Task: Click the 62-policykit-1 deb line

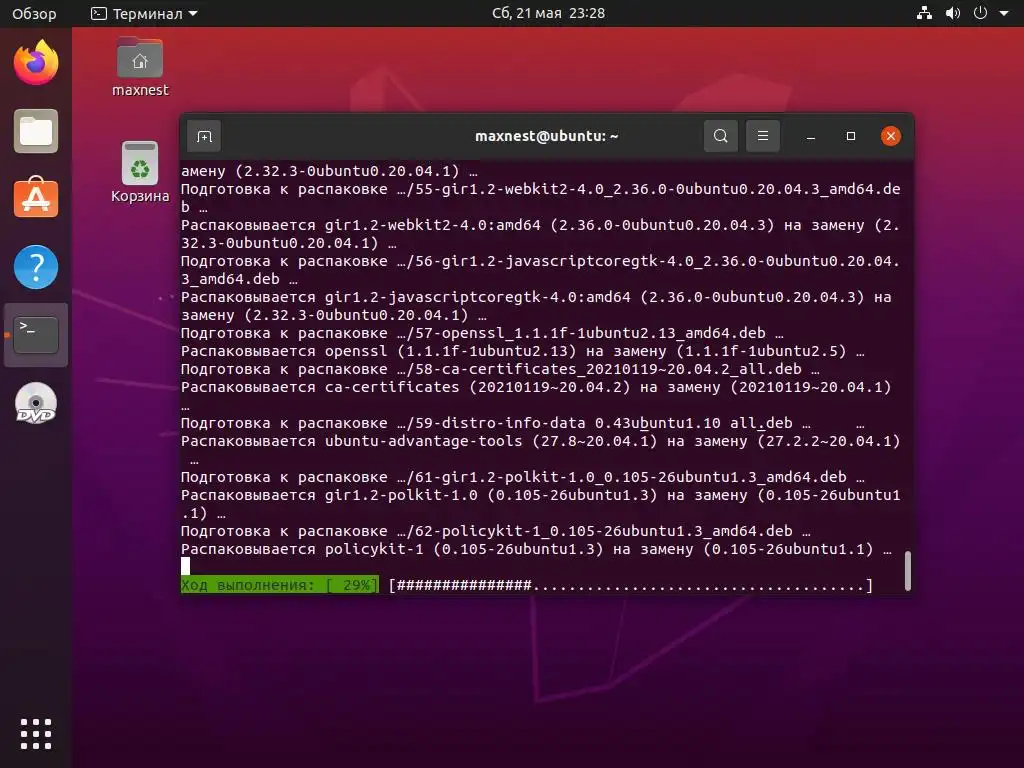Action: tap(496, 531)
